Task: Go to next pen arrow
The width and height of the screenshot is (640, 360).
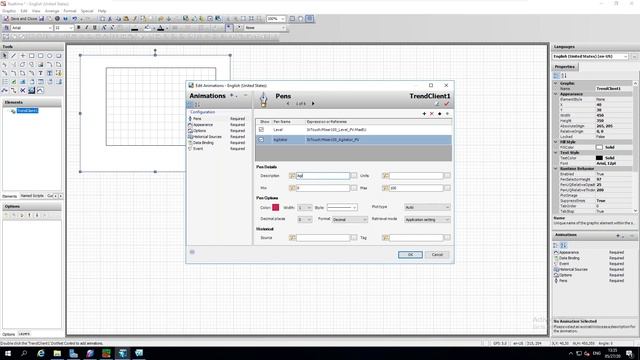Action: pos(313,104)
